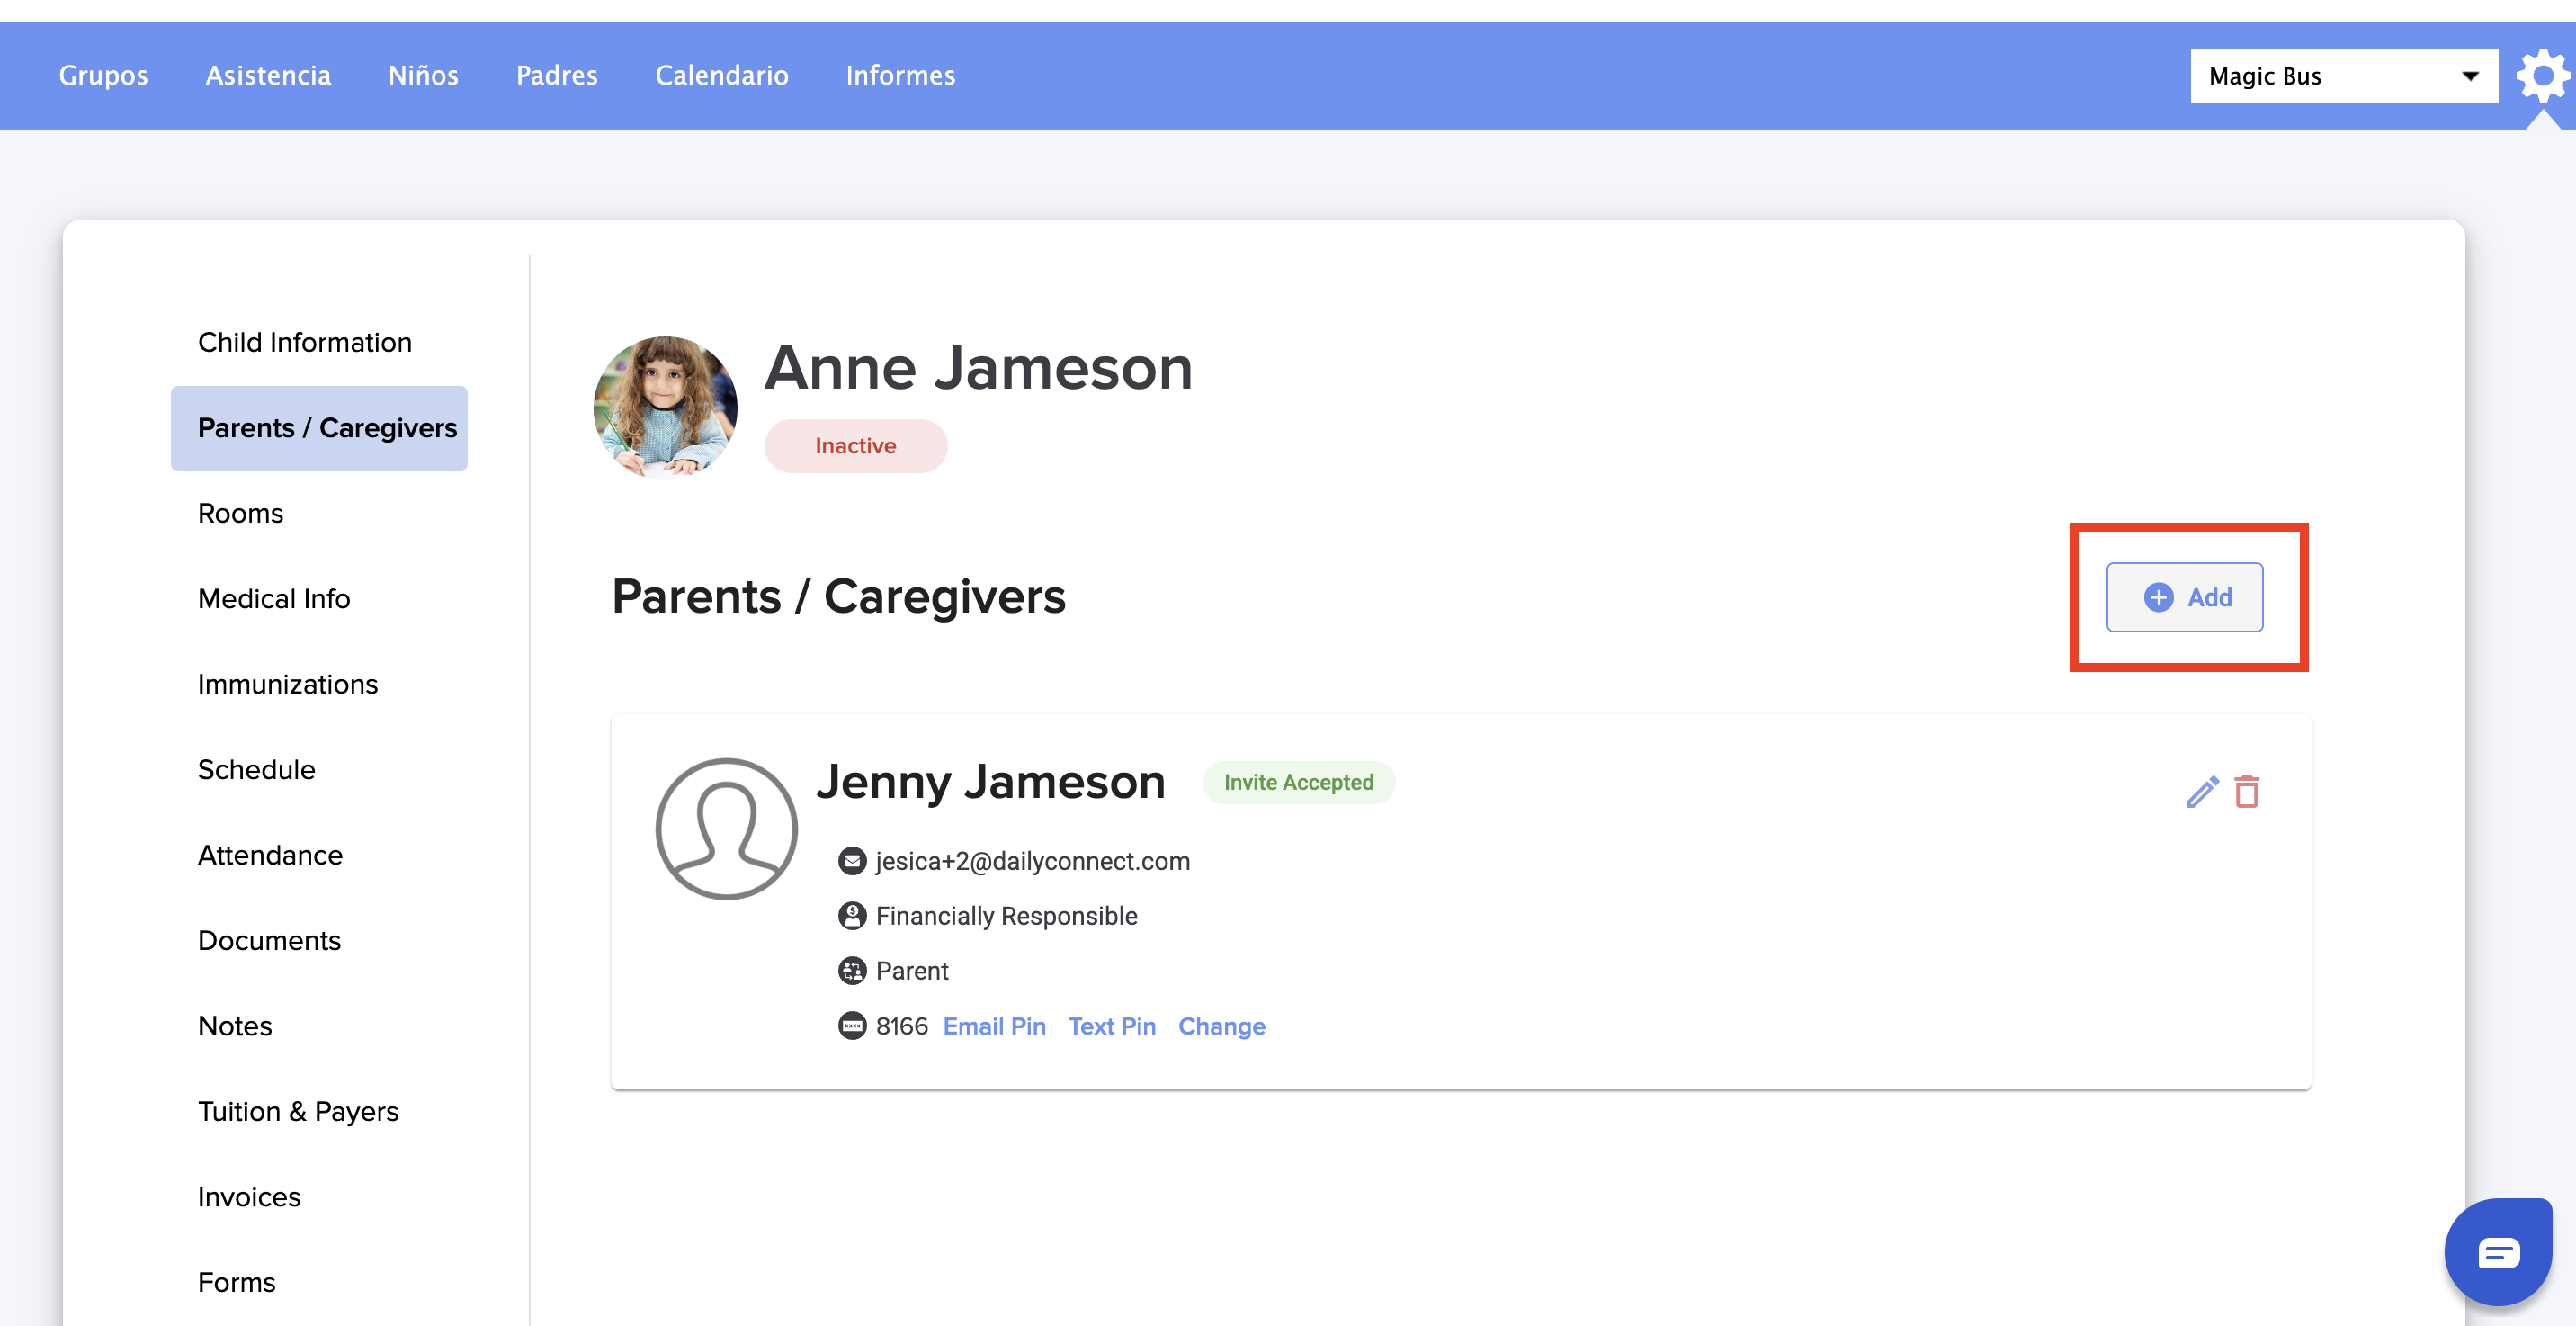
Task: Click the pencil edit icon for Jenny Jameson
Action: tap(2202, 792)
